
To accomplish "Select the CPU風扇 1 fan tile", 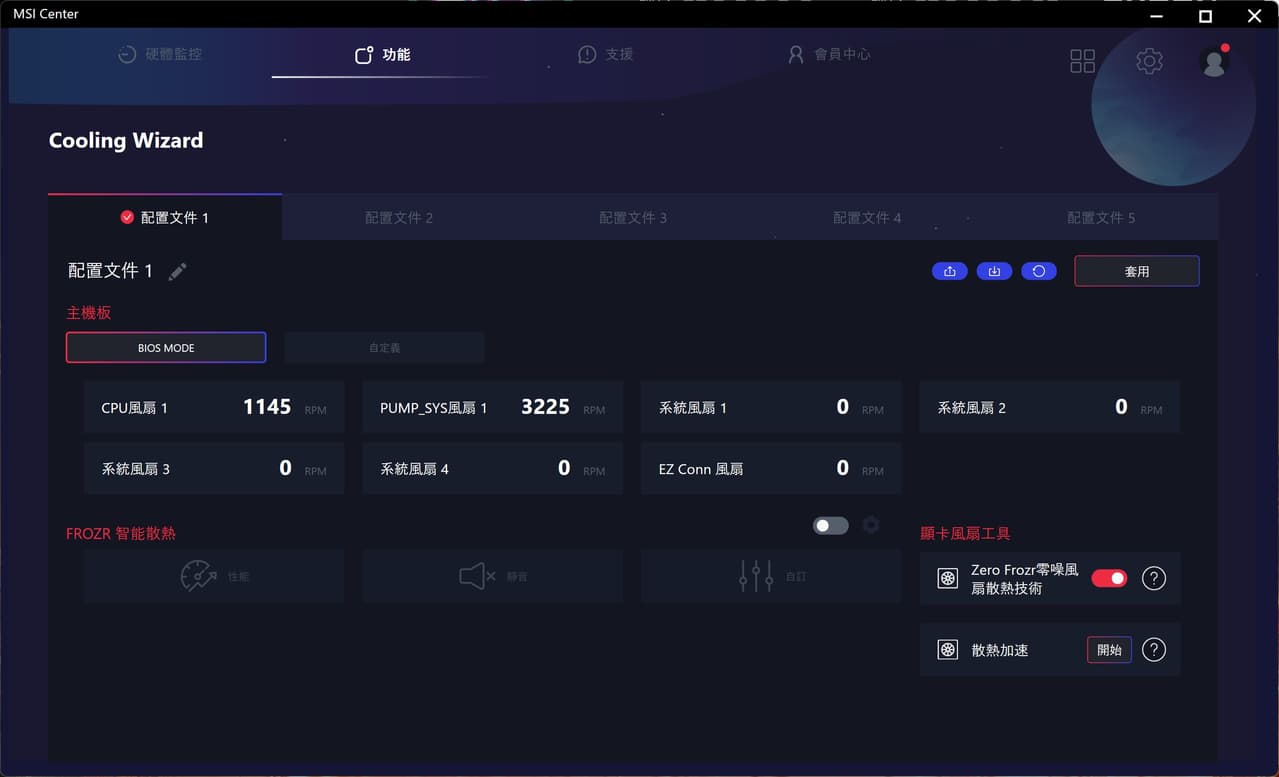I will point(214,407).
